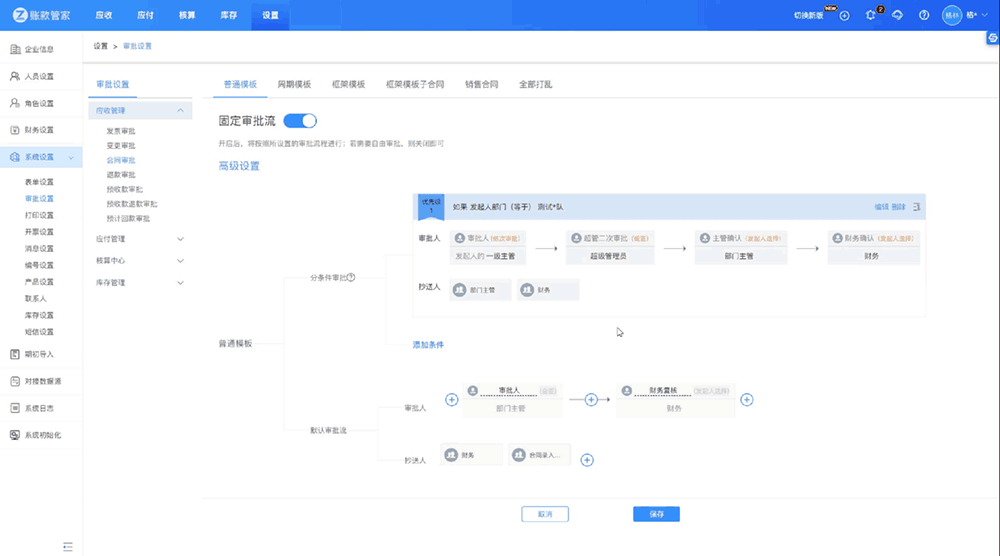Screen dimensions: 1000x556
Task: Click the cloud service icon in header
Action: click(897, 15)
